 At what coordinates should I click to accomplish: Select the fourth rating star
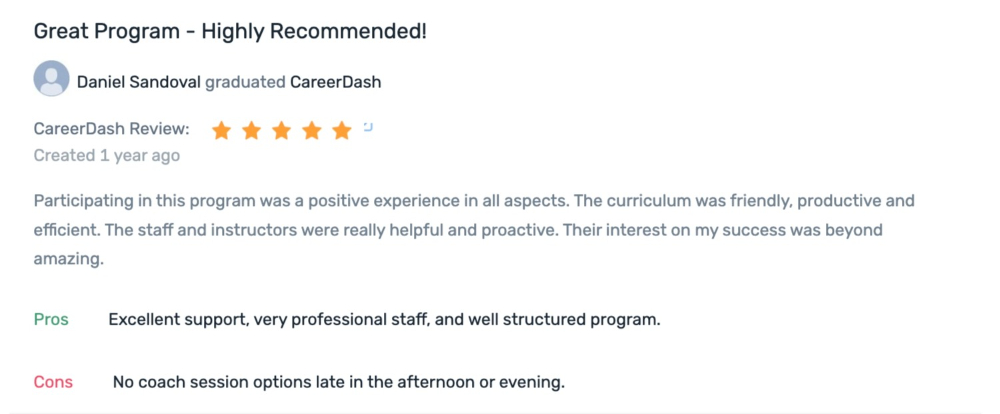[311, 130]
